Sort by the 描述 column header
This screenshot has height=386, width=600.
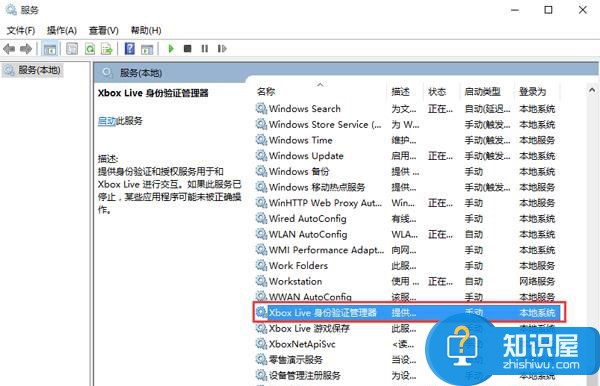pos(401,91)
